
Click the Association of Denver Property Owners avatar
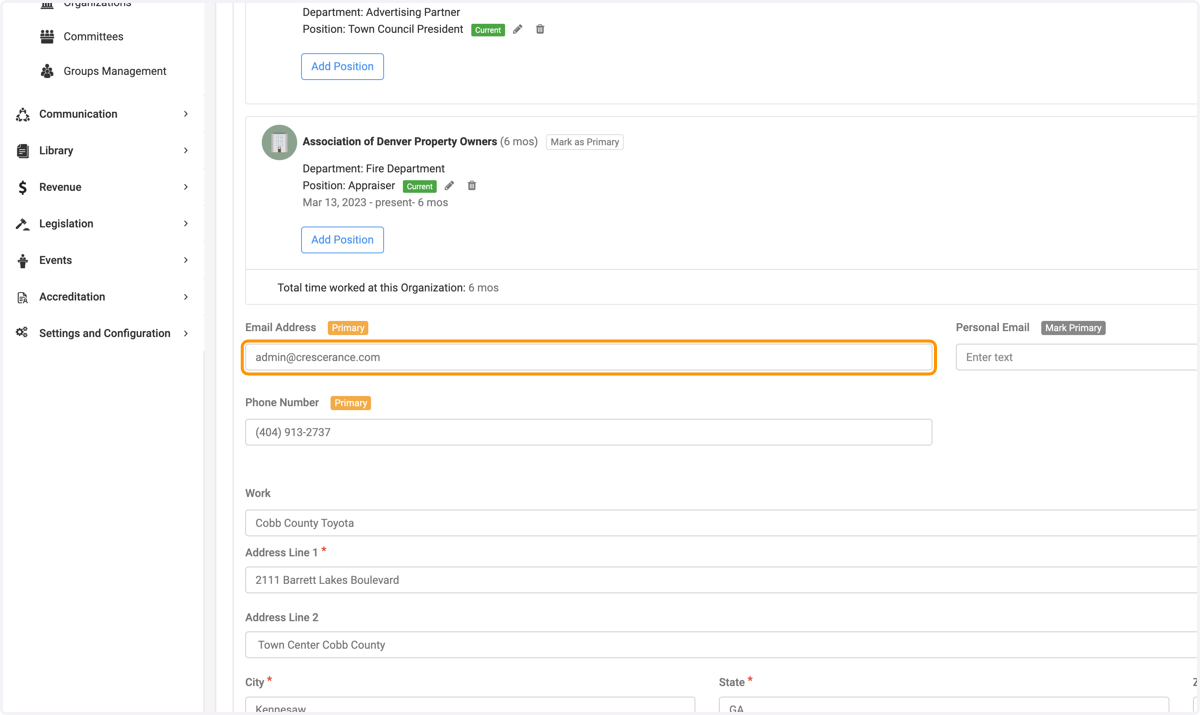(279, 142)
